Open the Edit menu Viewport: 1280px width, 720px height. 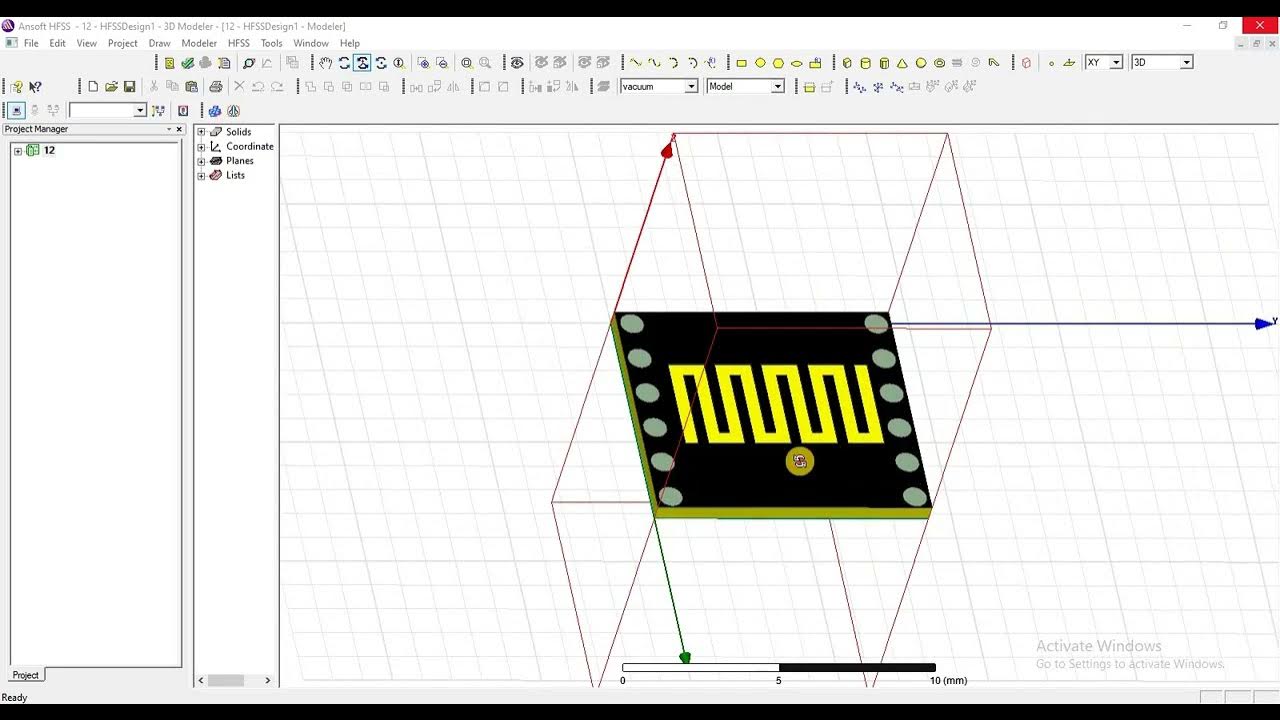pos(58,43)
